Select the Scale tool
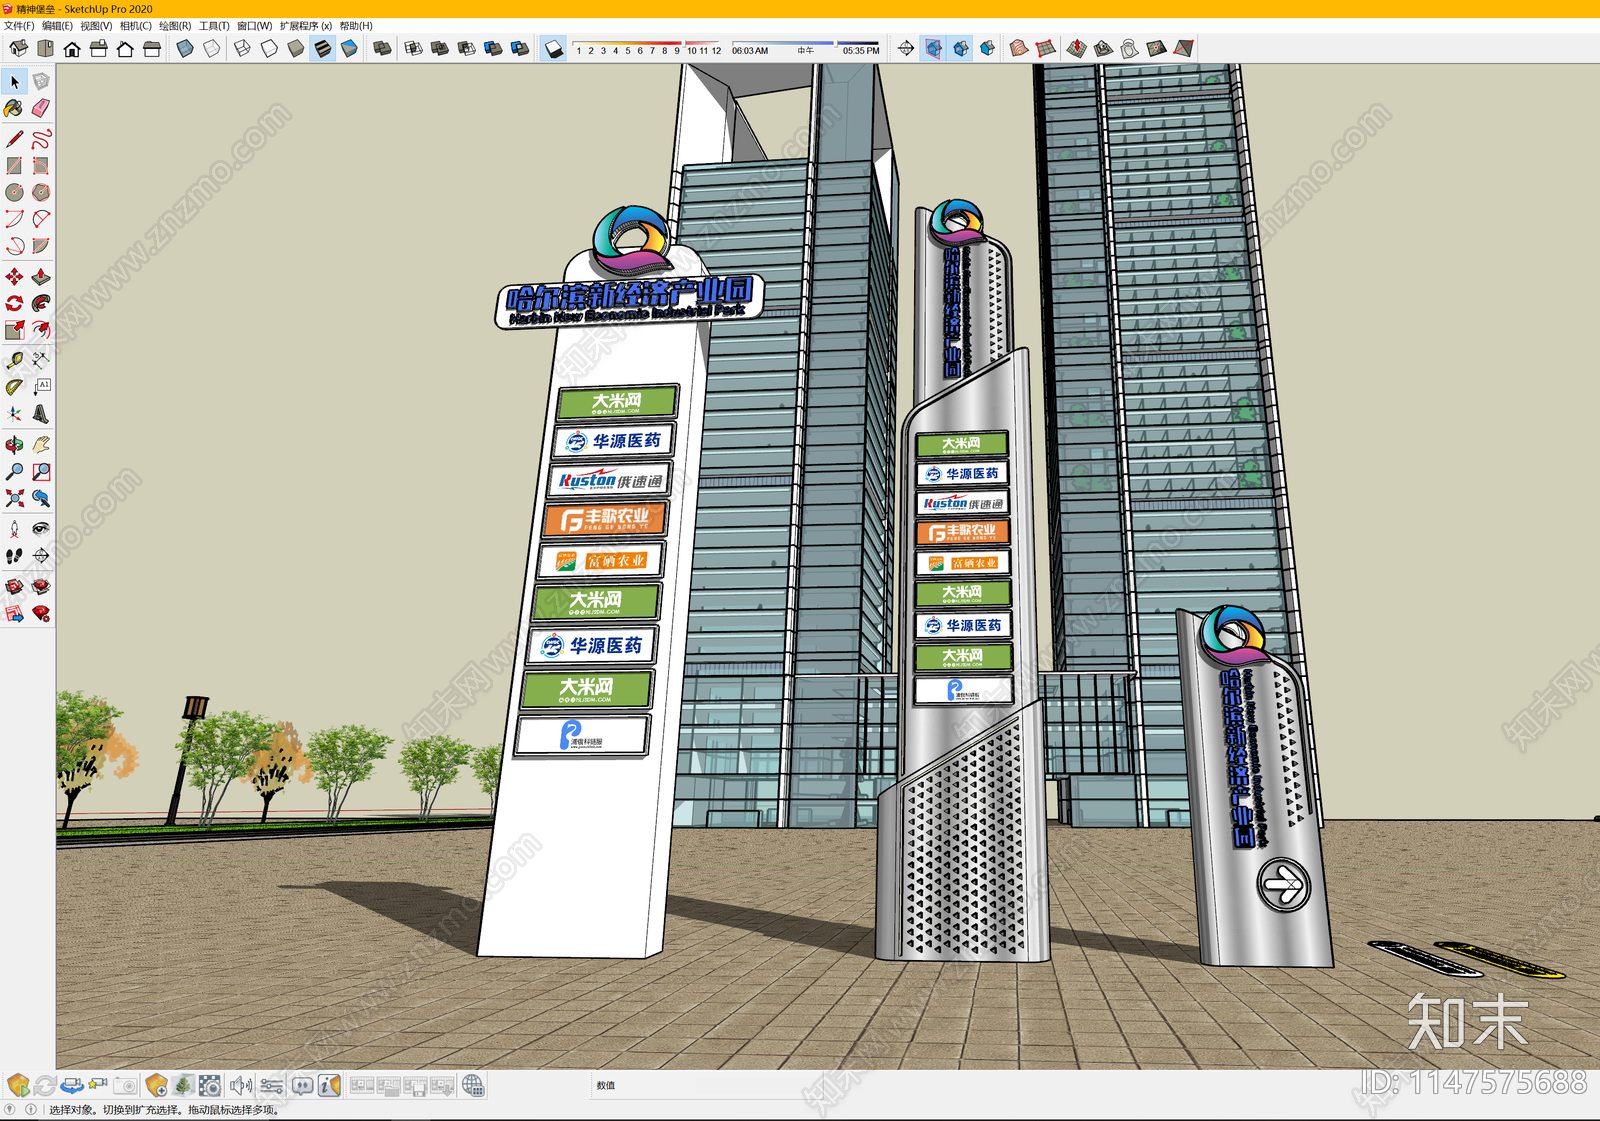 pyautogui.click(x=14, y=329)
